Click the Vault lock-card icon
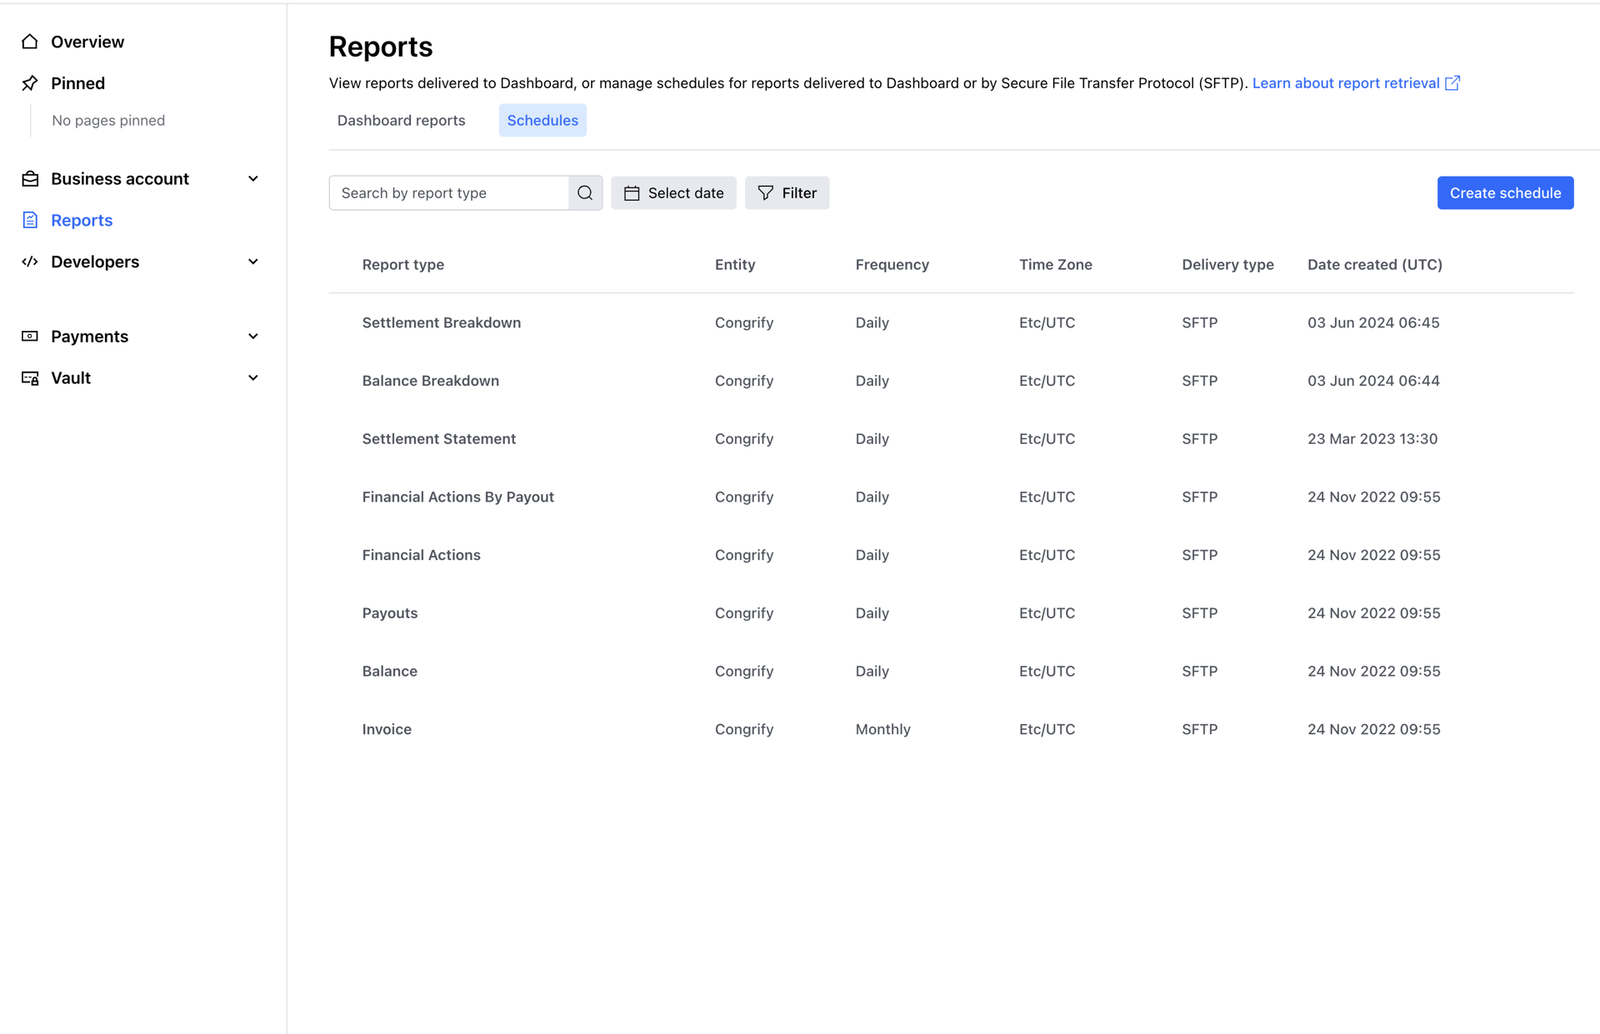Image resolution: width=1600 pixels, height=1034 pixels. (x=30, y=378)
